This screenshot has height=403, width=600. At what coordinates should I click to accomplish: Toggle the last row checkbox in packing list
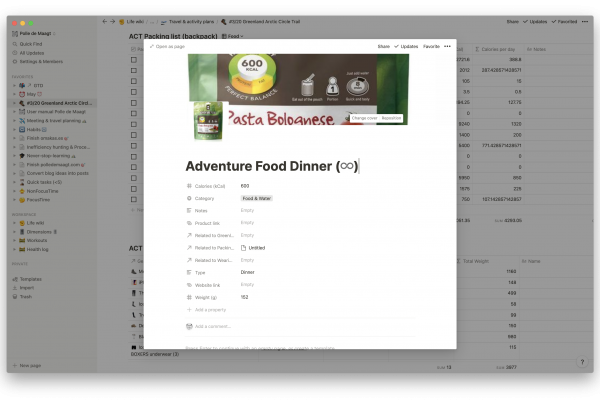click(x=134, y=199)
